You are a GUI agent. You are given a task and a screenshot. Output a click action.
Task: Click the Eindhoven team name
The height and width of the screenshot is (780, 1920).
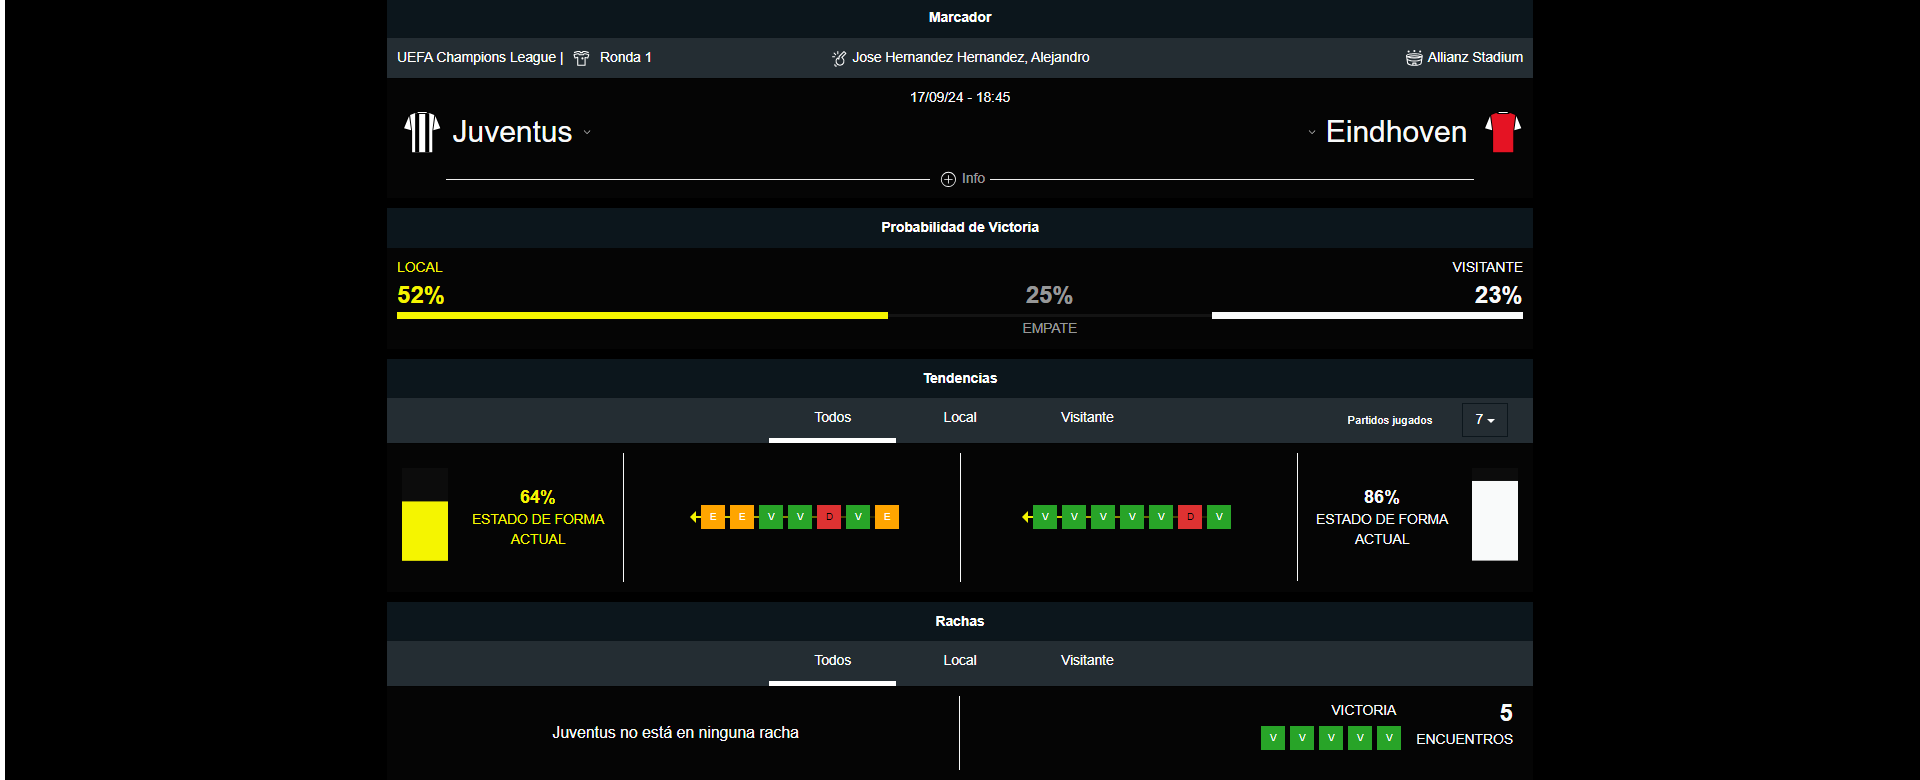pos(1396,132)
